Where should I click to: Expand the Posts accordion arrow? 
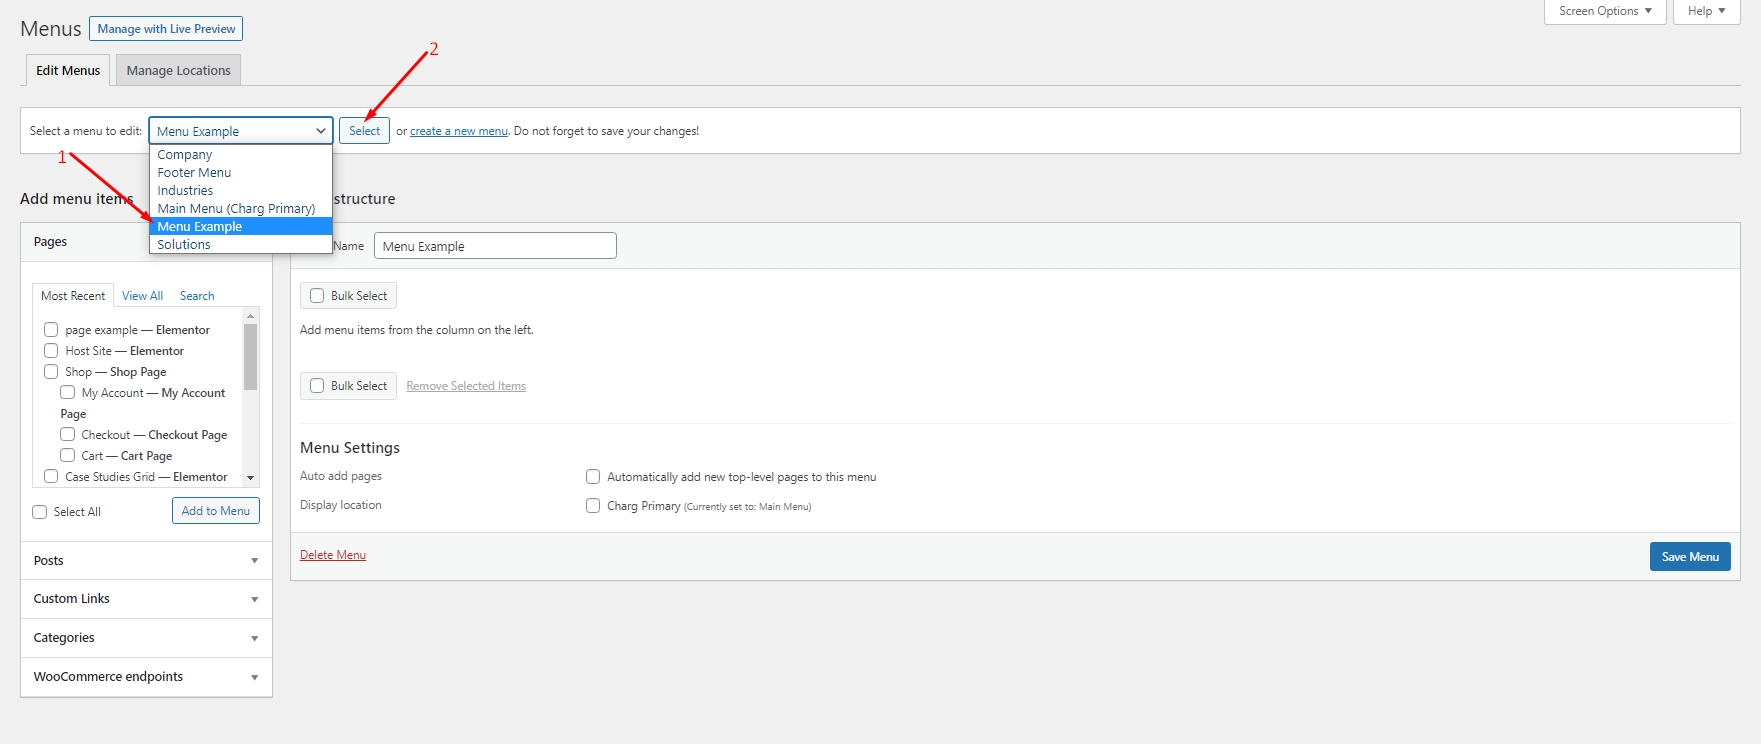(254, 561)
